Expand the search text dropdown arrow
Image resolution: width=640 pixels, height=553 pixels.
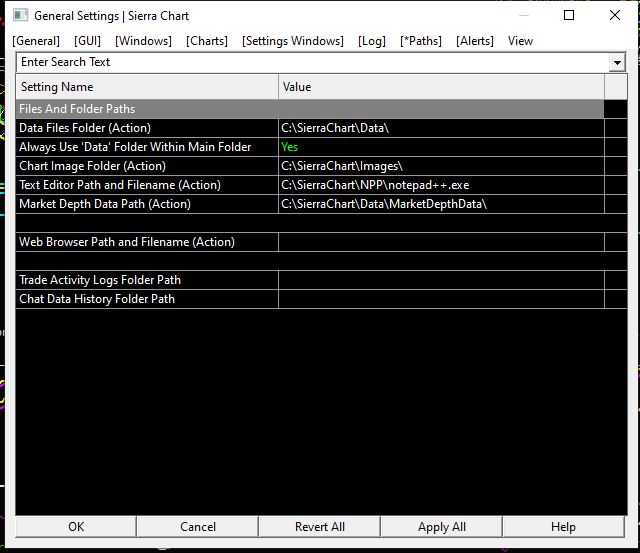(x=617, y=62)
